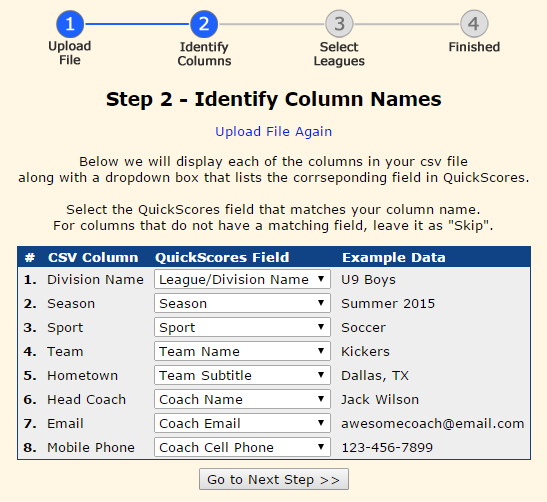Click the Summer 2015 example value

pyautogui.click(x=388, y=304)
